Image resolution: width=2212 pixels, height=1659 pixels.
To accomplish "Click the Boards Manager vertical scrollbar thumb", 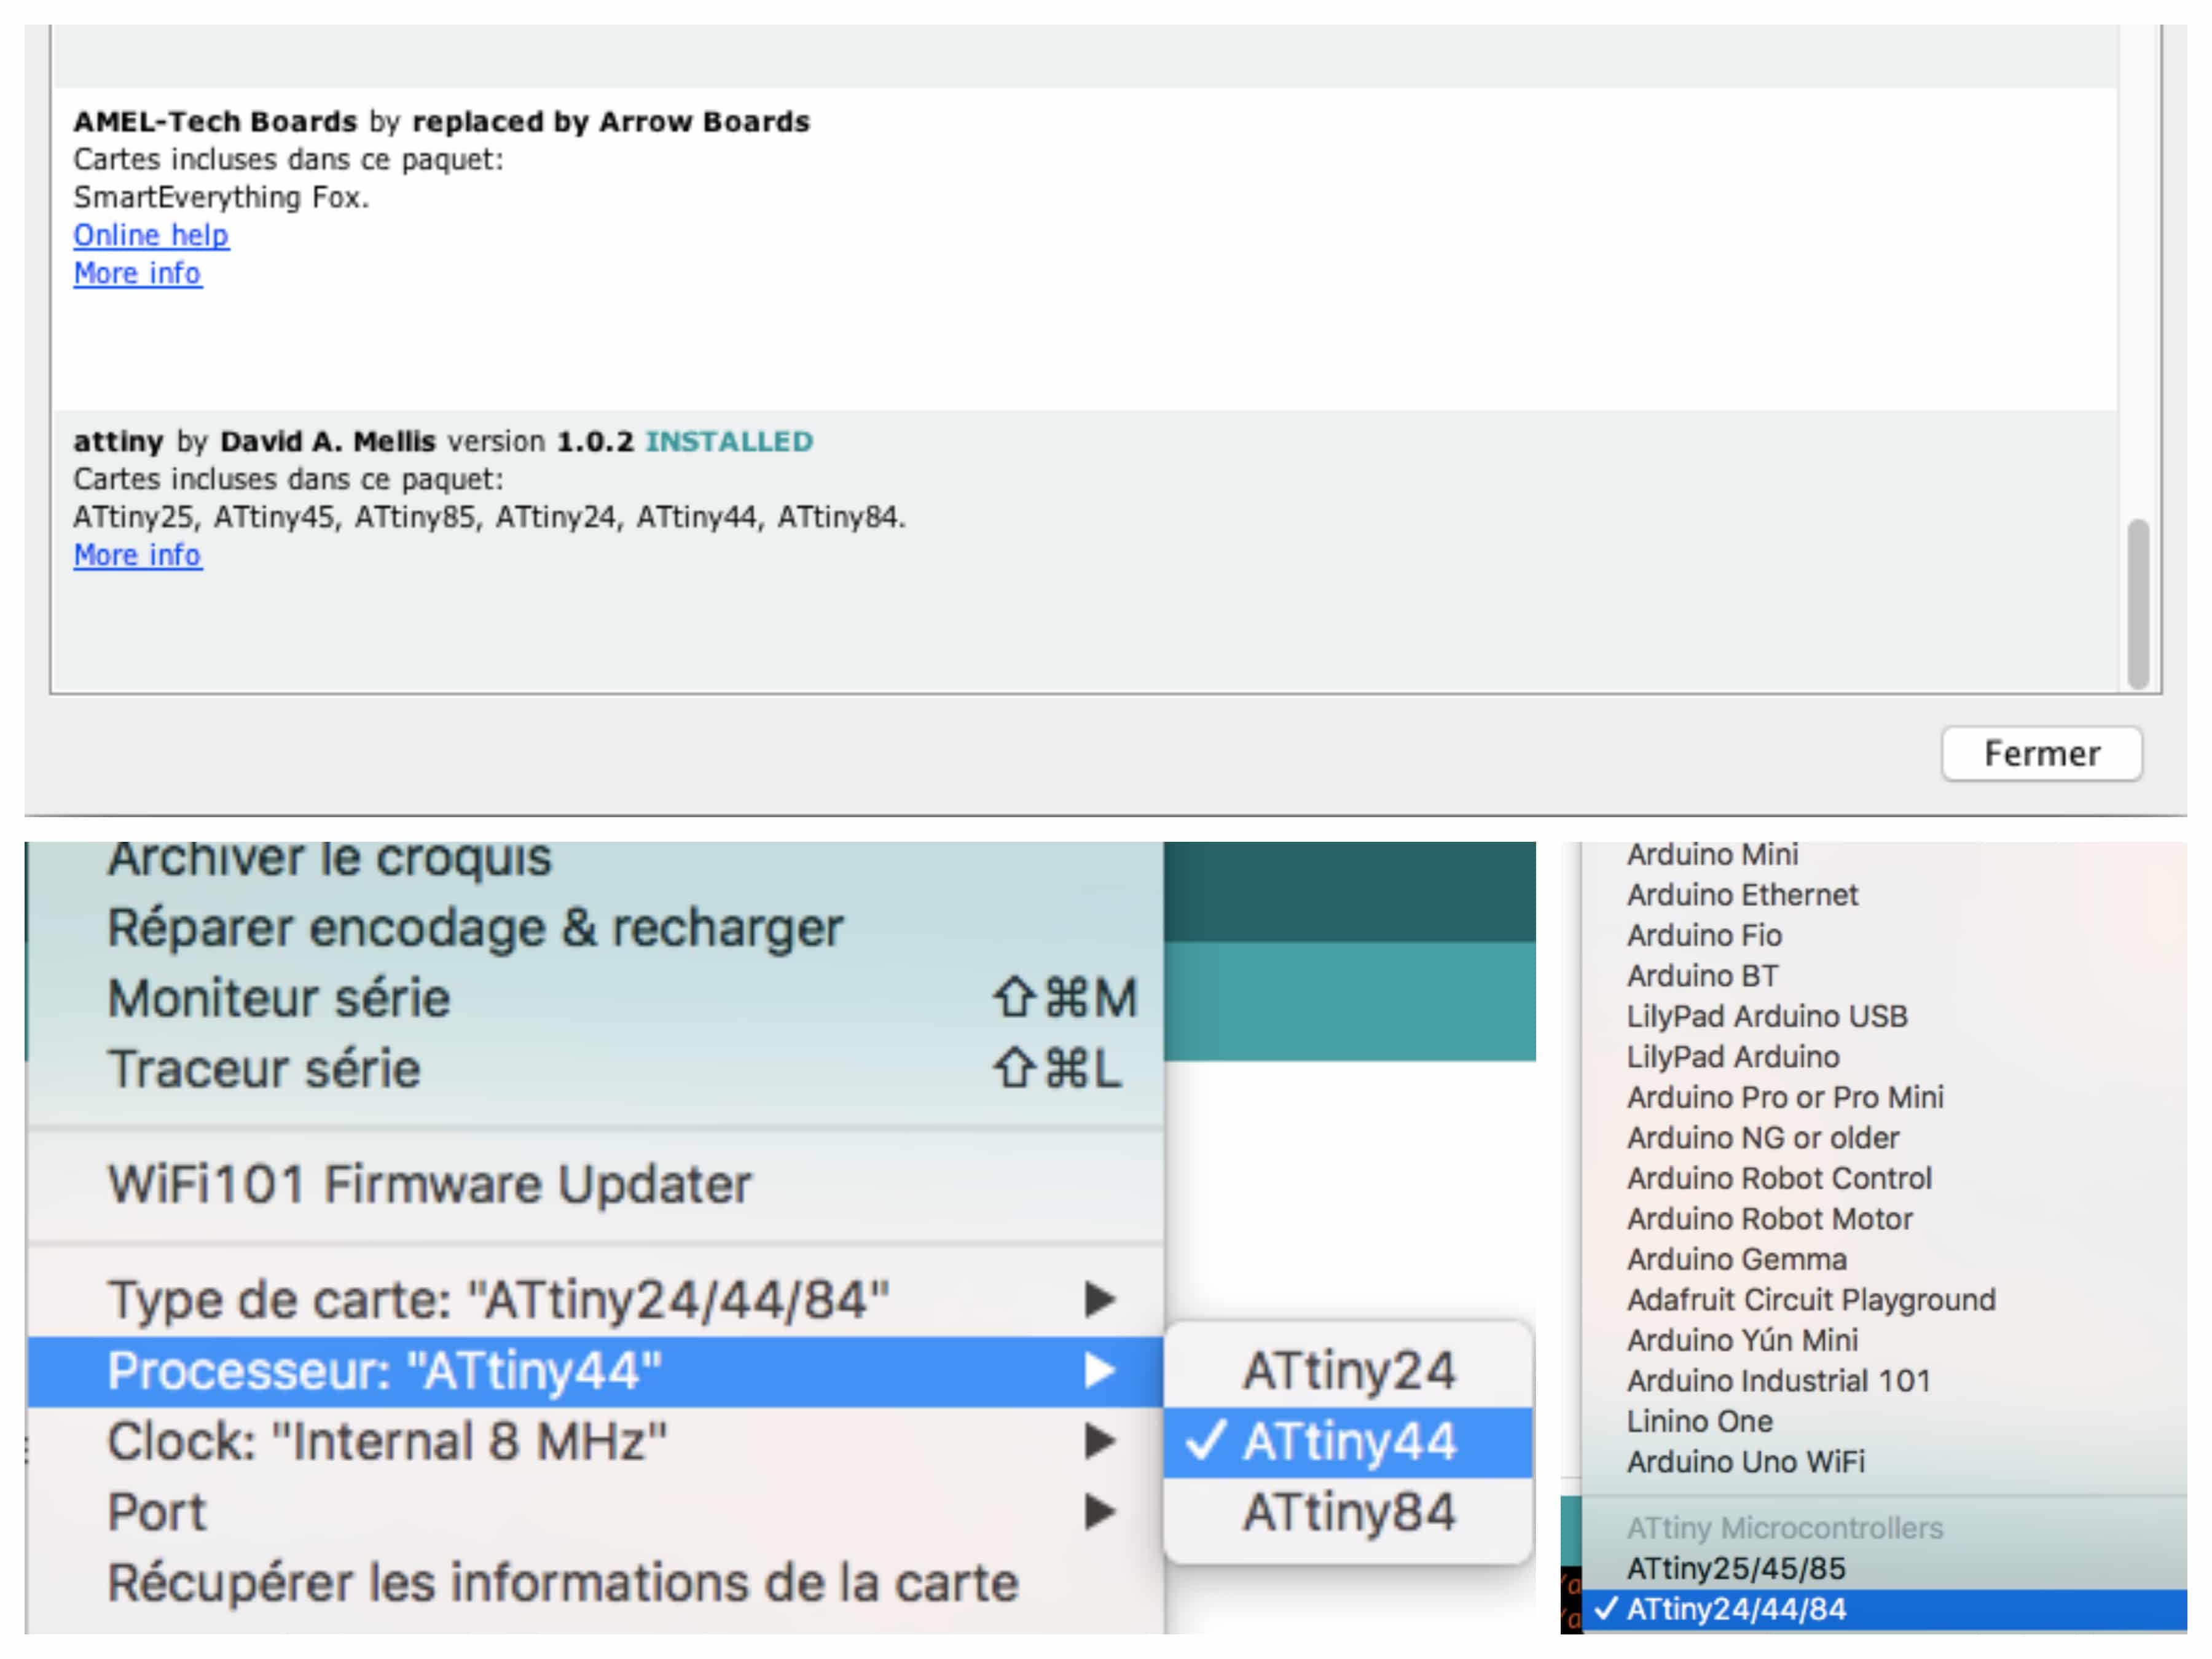I will tap(2138, 603).
